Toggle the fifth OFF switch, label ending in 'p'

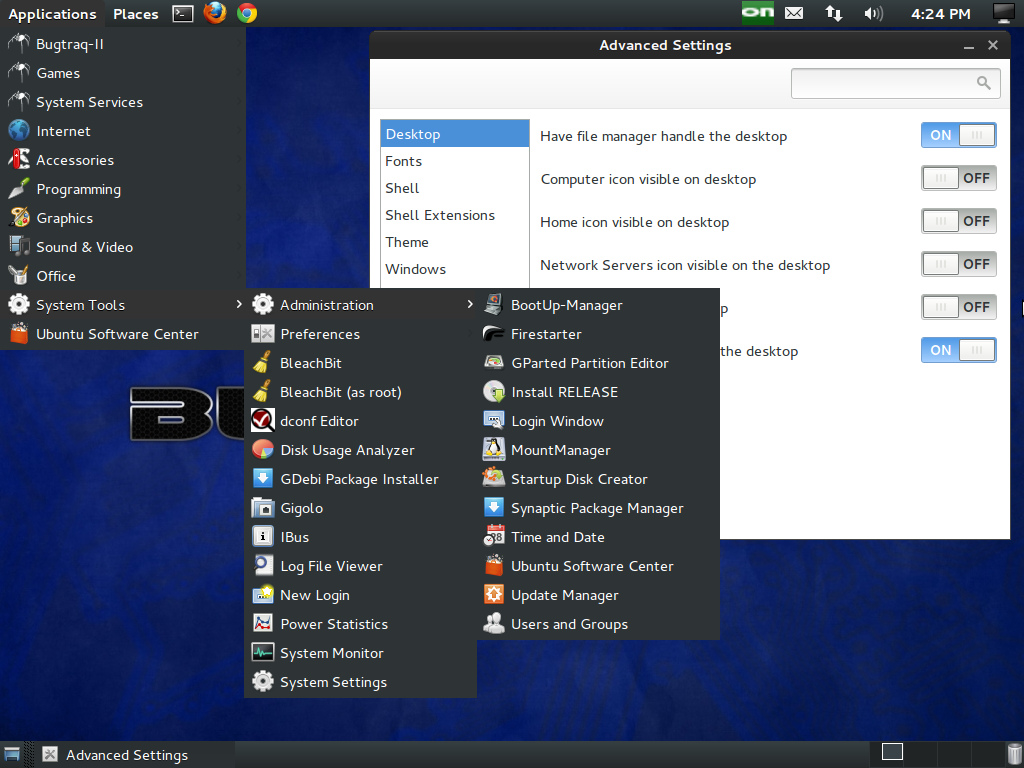tap(959, 307)
